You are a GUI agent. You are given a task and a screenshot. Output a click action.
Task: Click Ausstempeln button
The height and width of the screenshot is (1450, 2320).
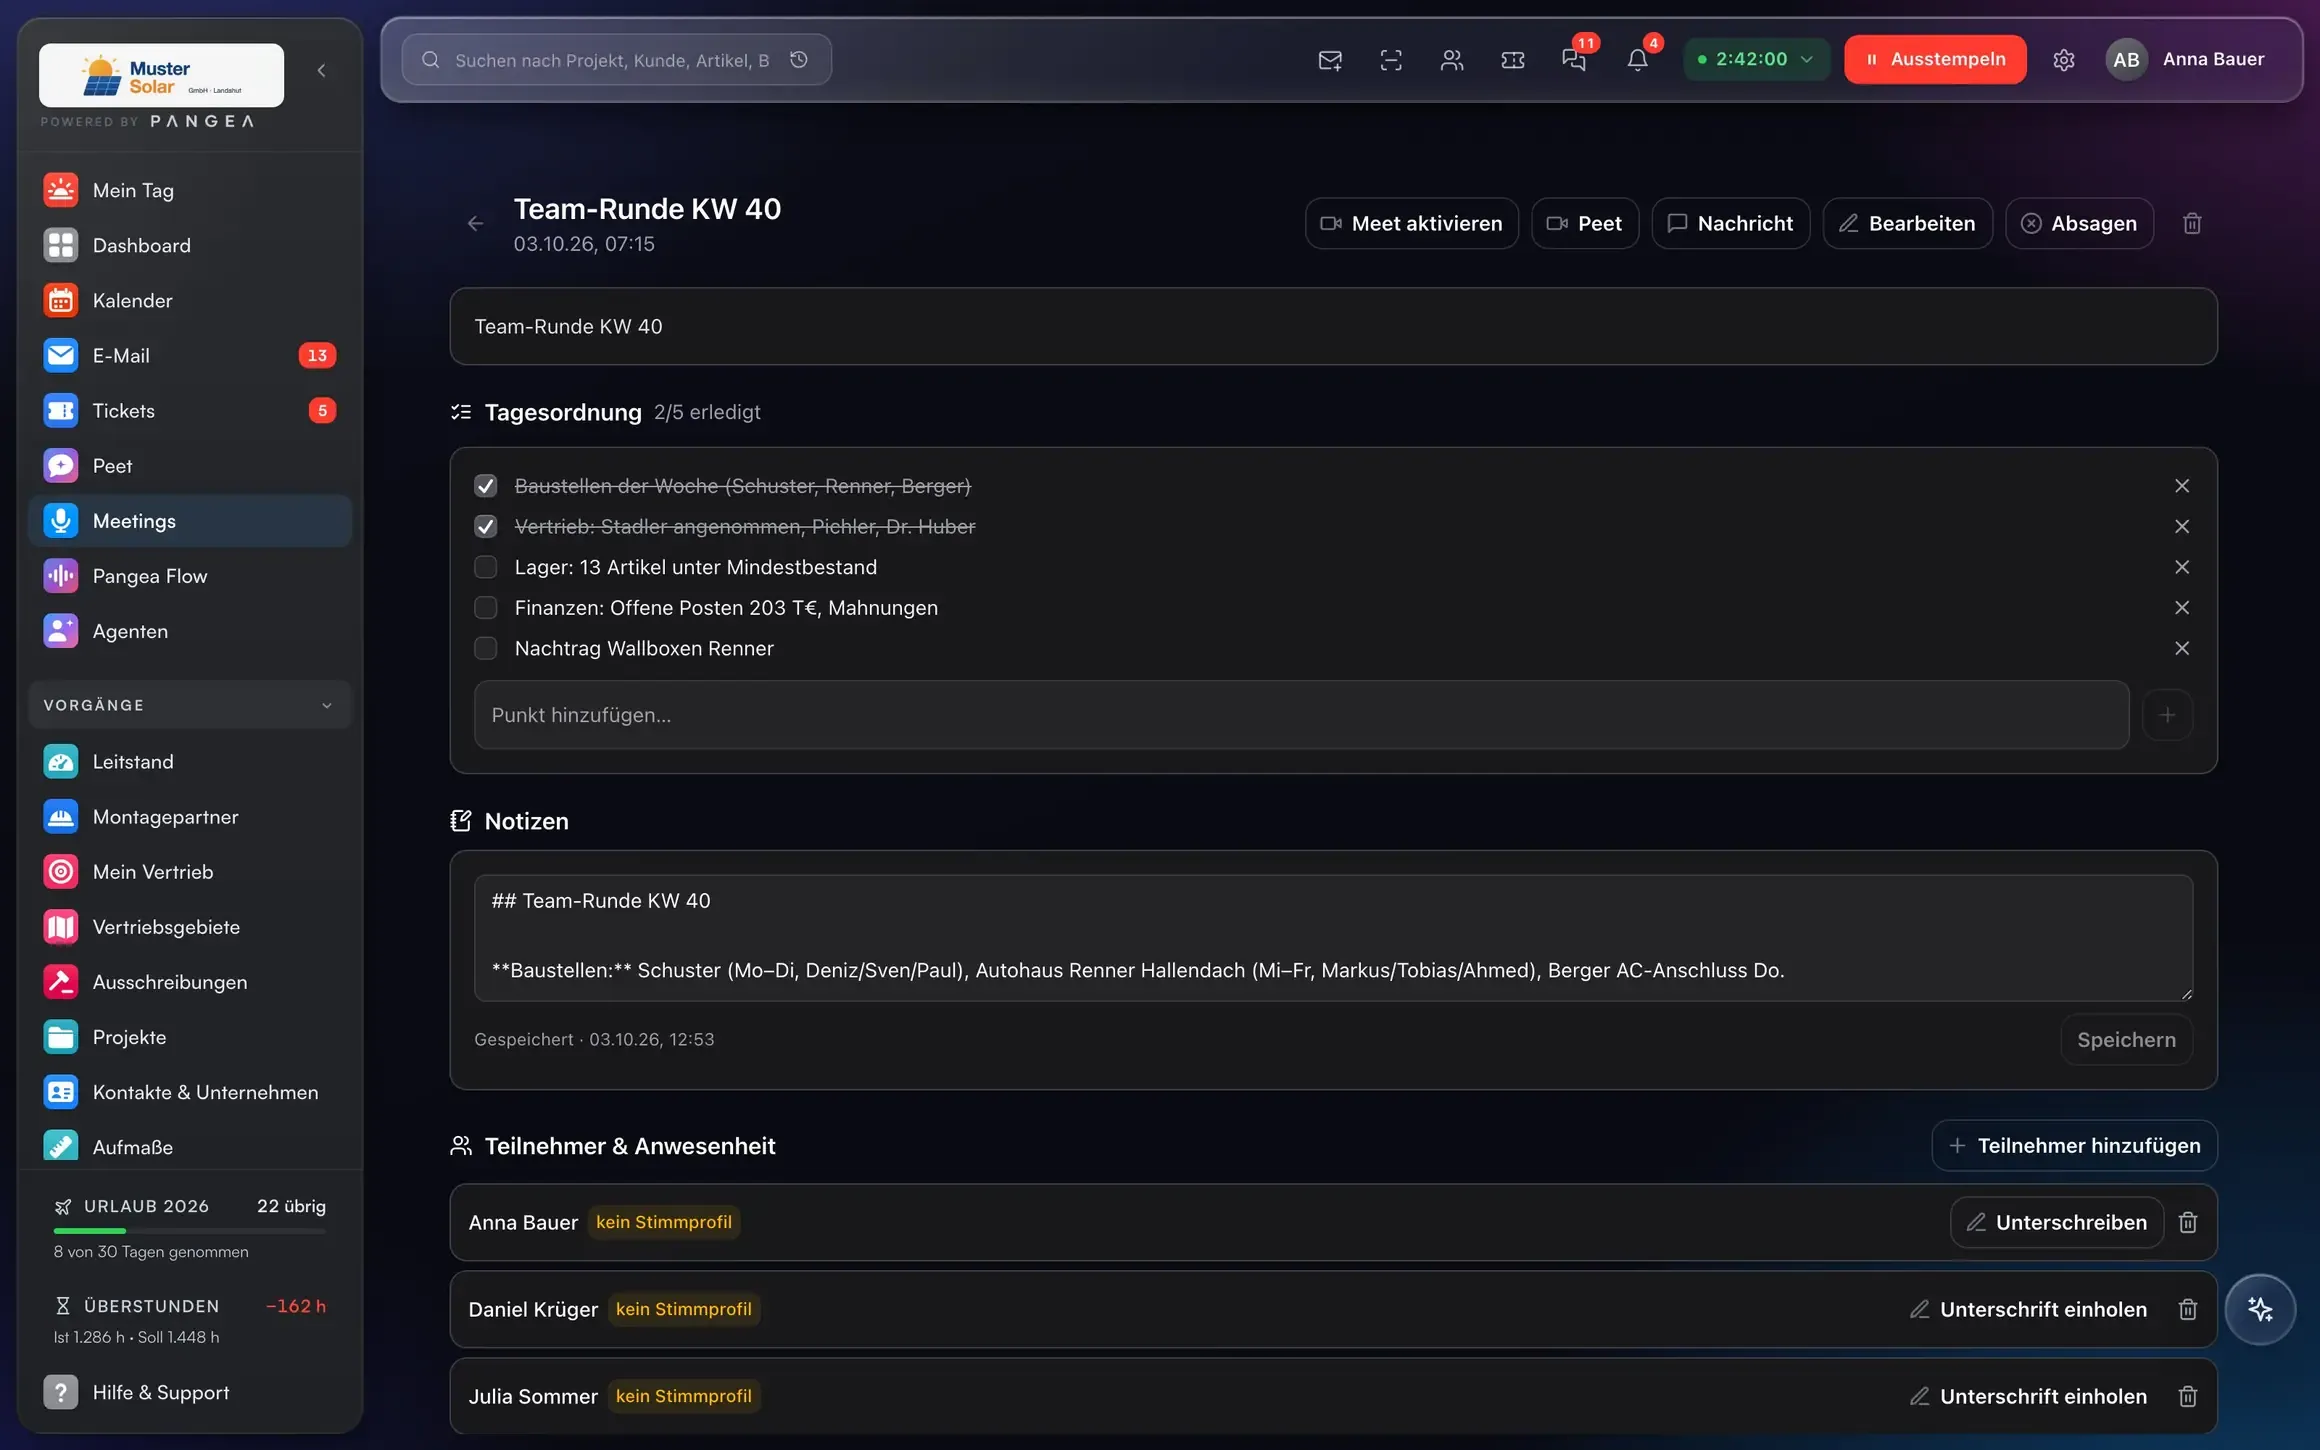1935,59
